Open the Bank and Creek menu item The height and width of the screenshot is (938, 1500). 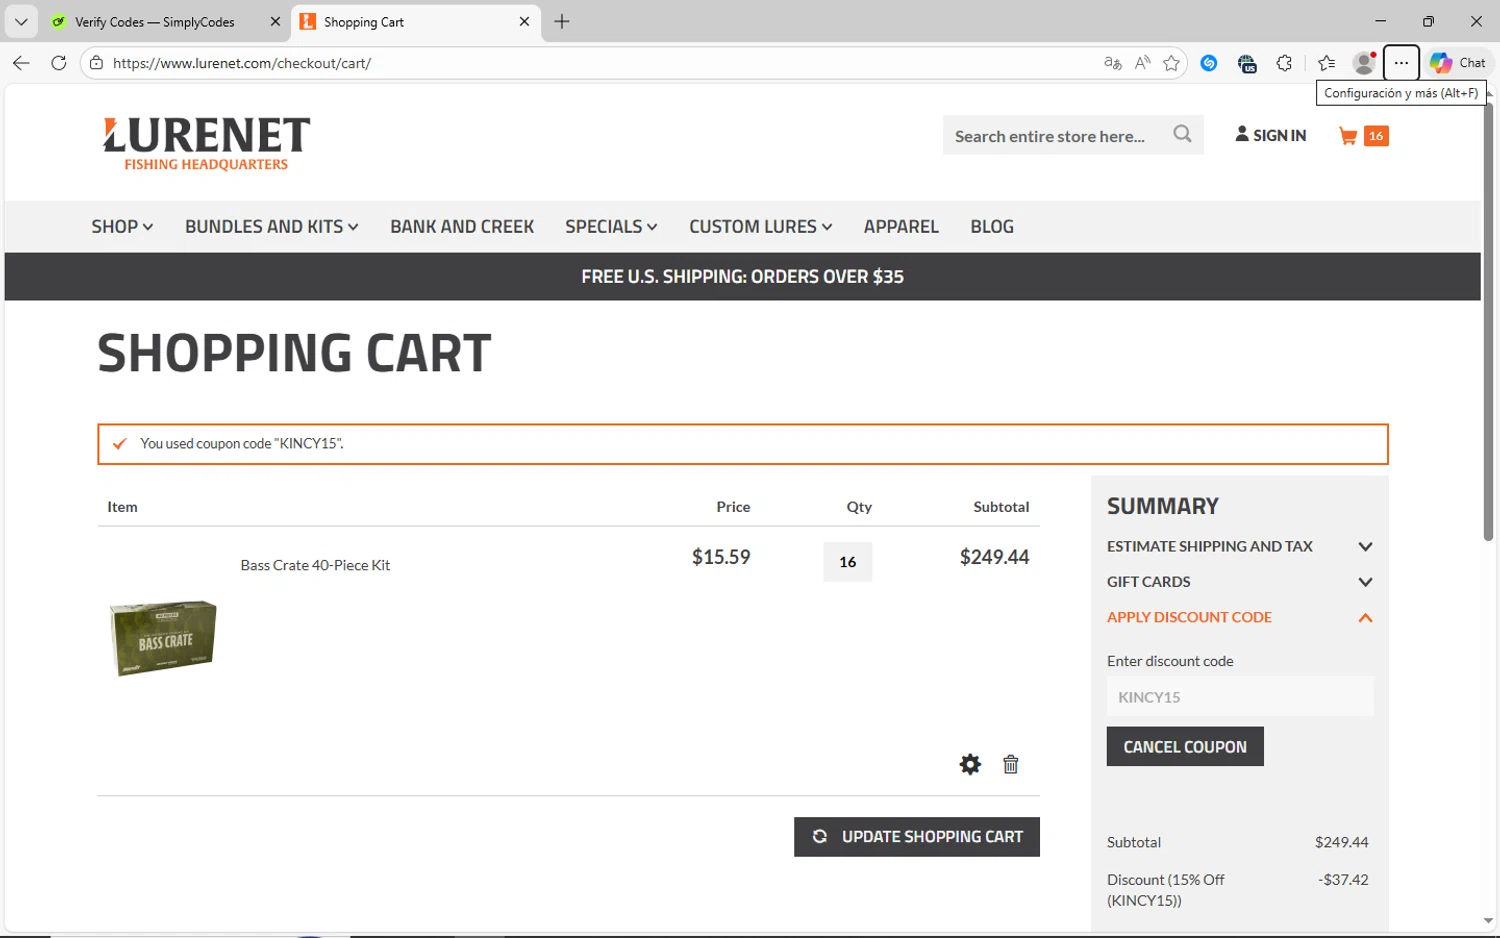462,227
